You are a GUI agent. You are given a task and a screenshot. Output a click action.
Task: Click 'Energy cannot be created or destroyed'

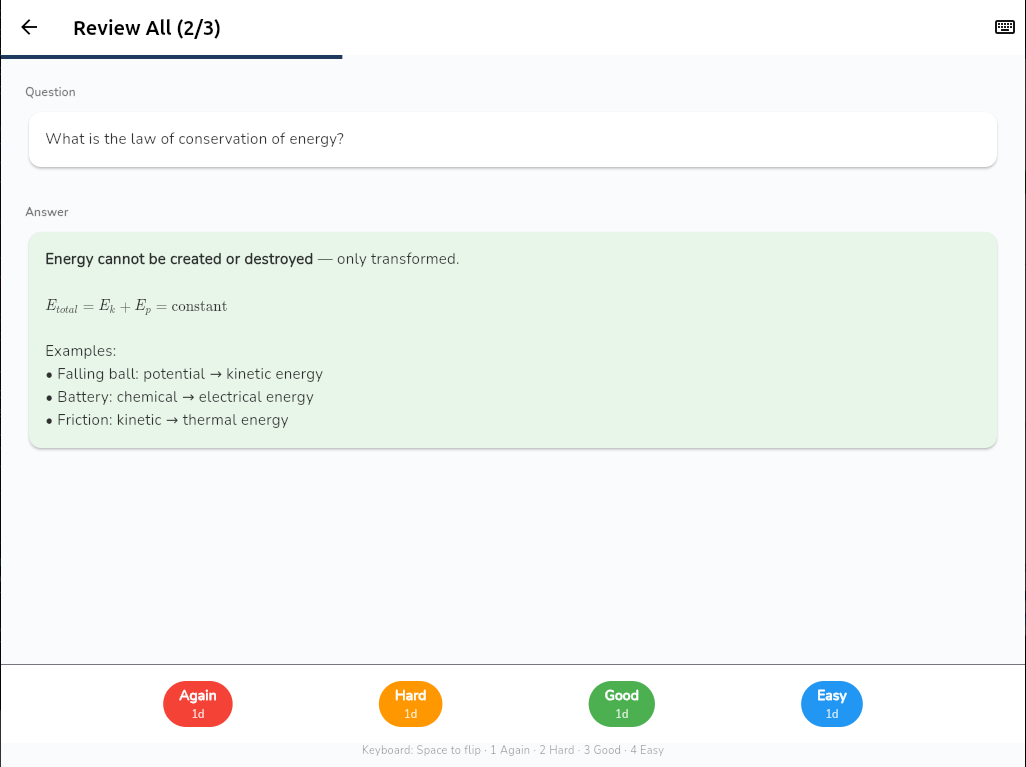[179, 259]
